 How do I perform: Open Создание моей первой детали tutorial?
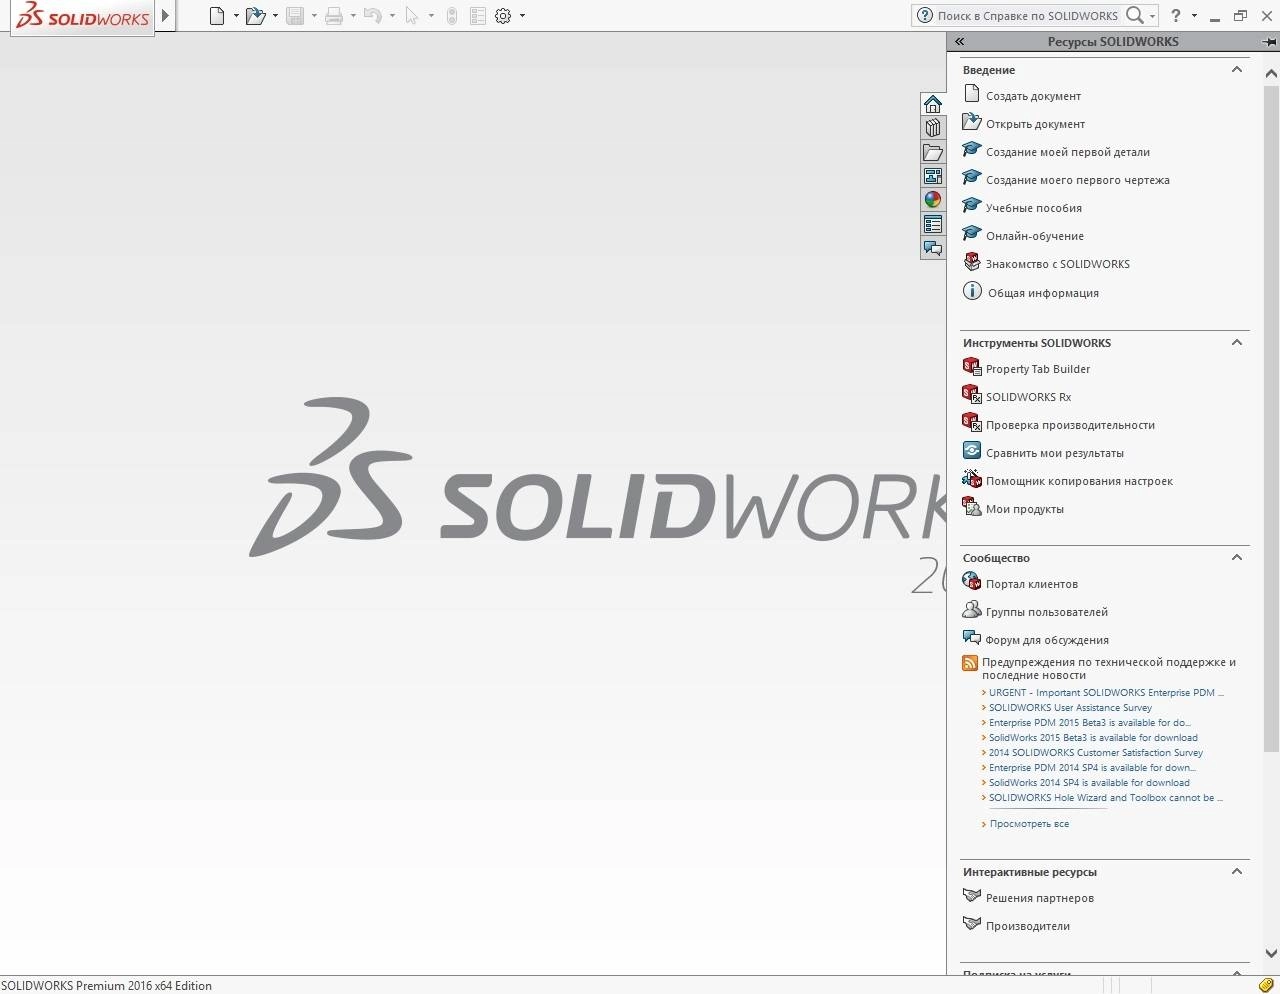tap(1068, 152)
